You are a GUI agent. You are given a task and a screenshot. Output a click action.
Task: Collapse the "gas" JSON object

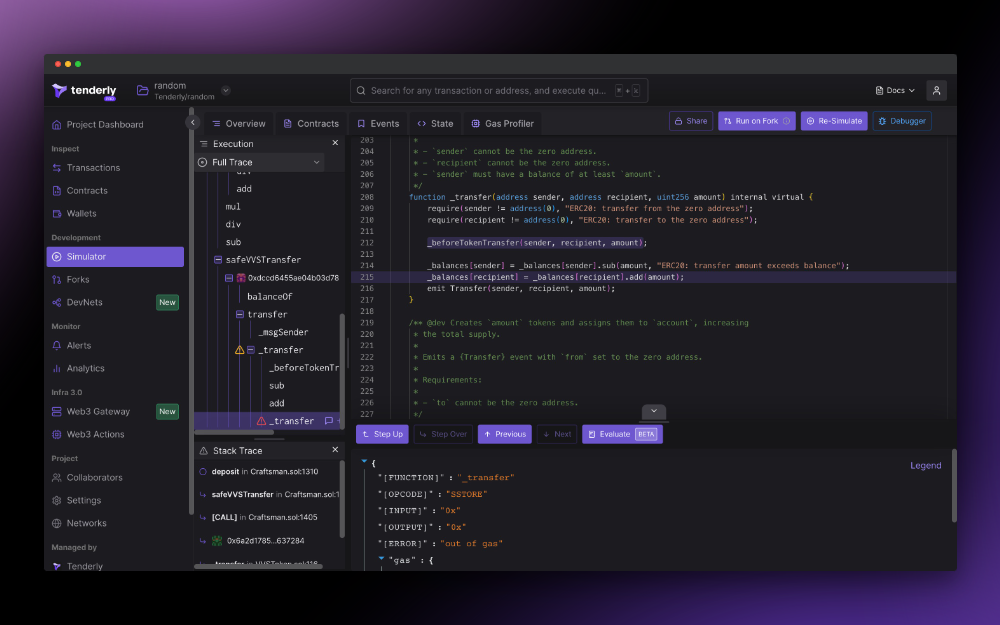click(x=381, y=558)
